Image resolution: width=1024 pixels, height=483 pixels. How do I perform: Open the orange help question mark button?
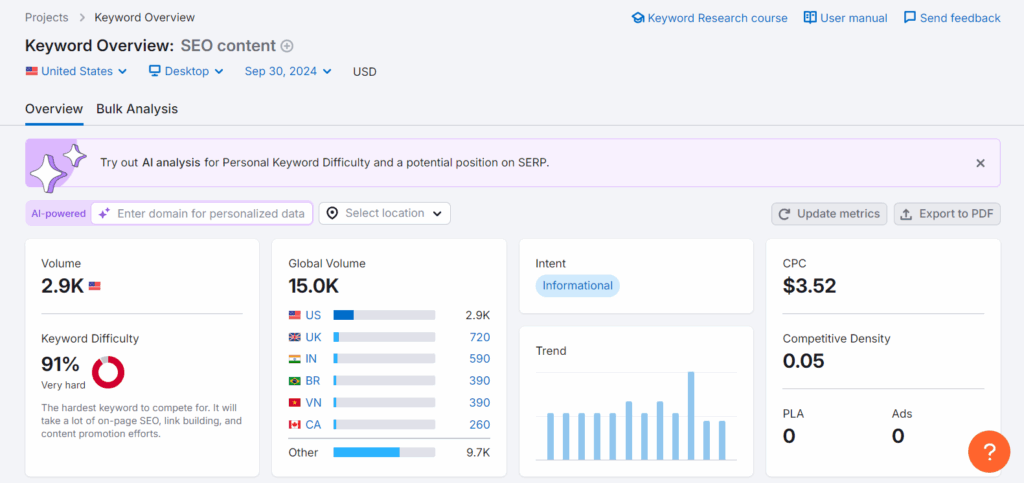(x=989, y=451)
